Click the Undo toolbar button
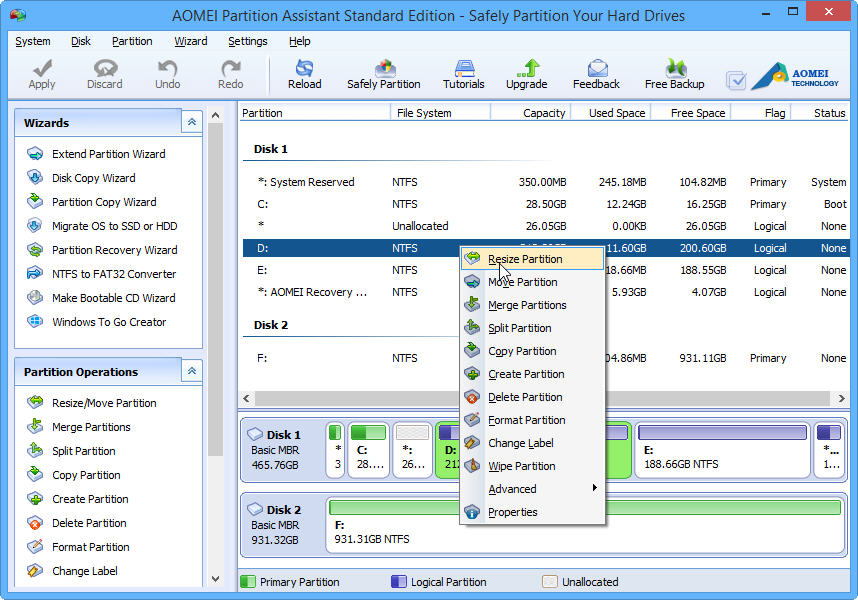858x600 pixels. [x=168, y=74]
